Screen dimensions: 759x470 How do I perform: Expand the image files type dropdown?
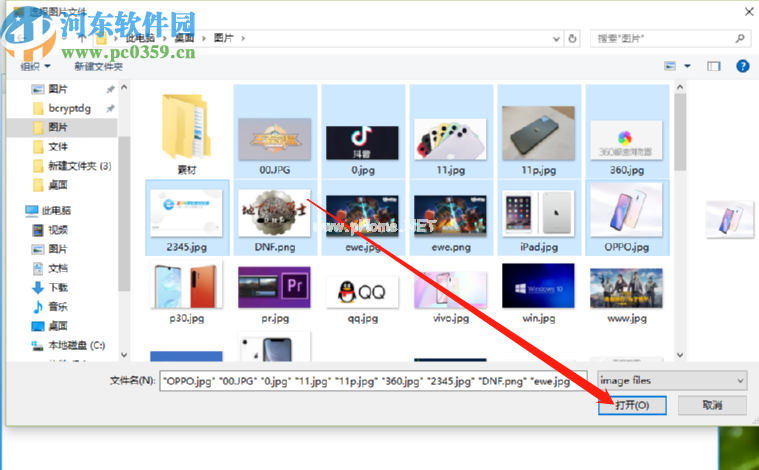coord(671,381)
